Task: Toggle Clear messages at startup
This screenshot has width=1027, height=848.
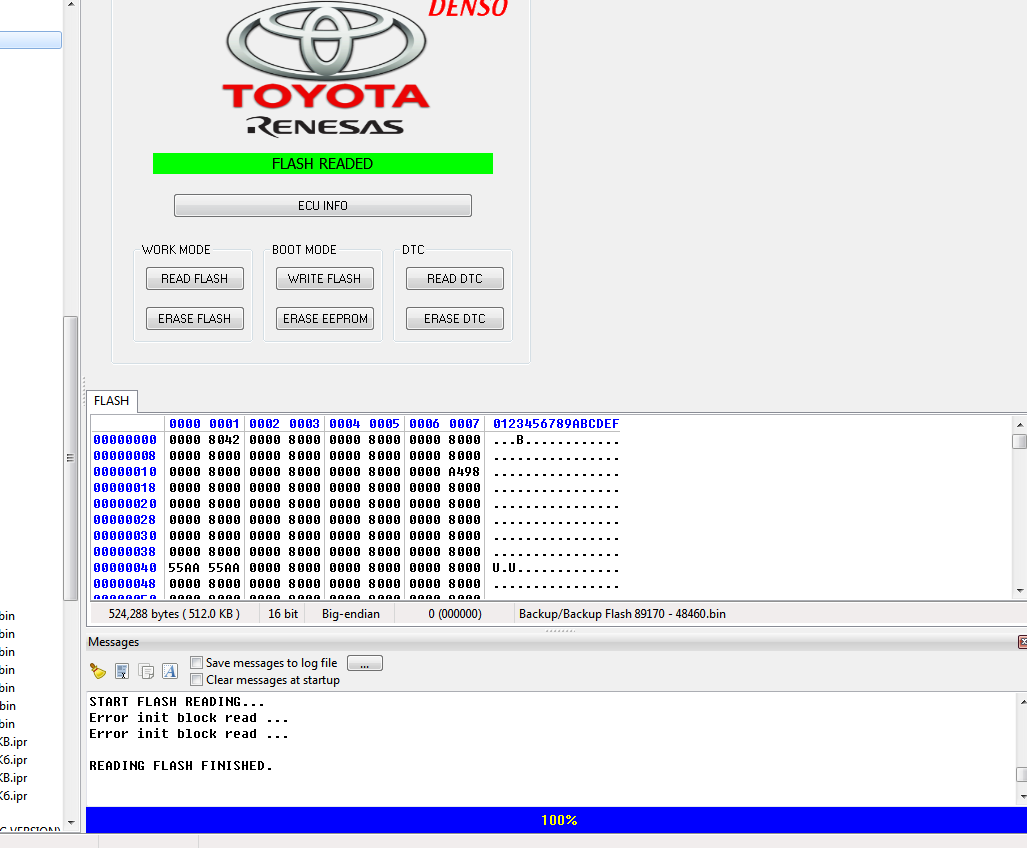Action: coord(197,680)
